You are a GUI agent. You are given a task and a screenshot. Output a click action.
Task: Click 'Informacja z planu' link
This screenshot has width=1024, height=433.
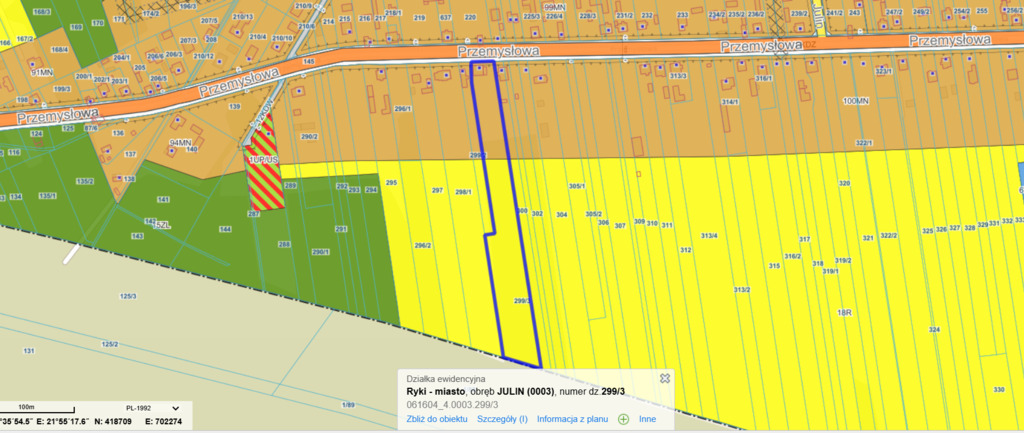[574, 419]
